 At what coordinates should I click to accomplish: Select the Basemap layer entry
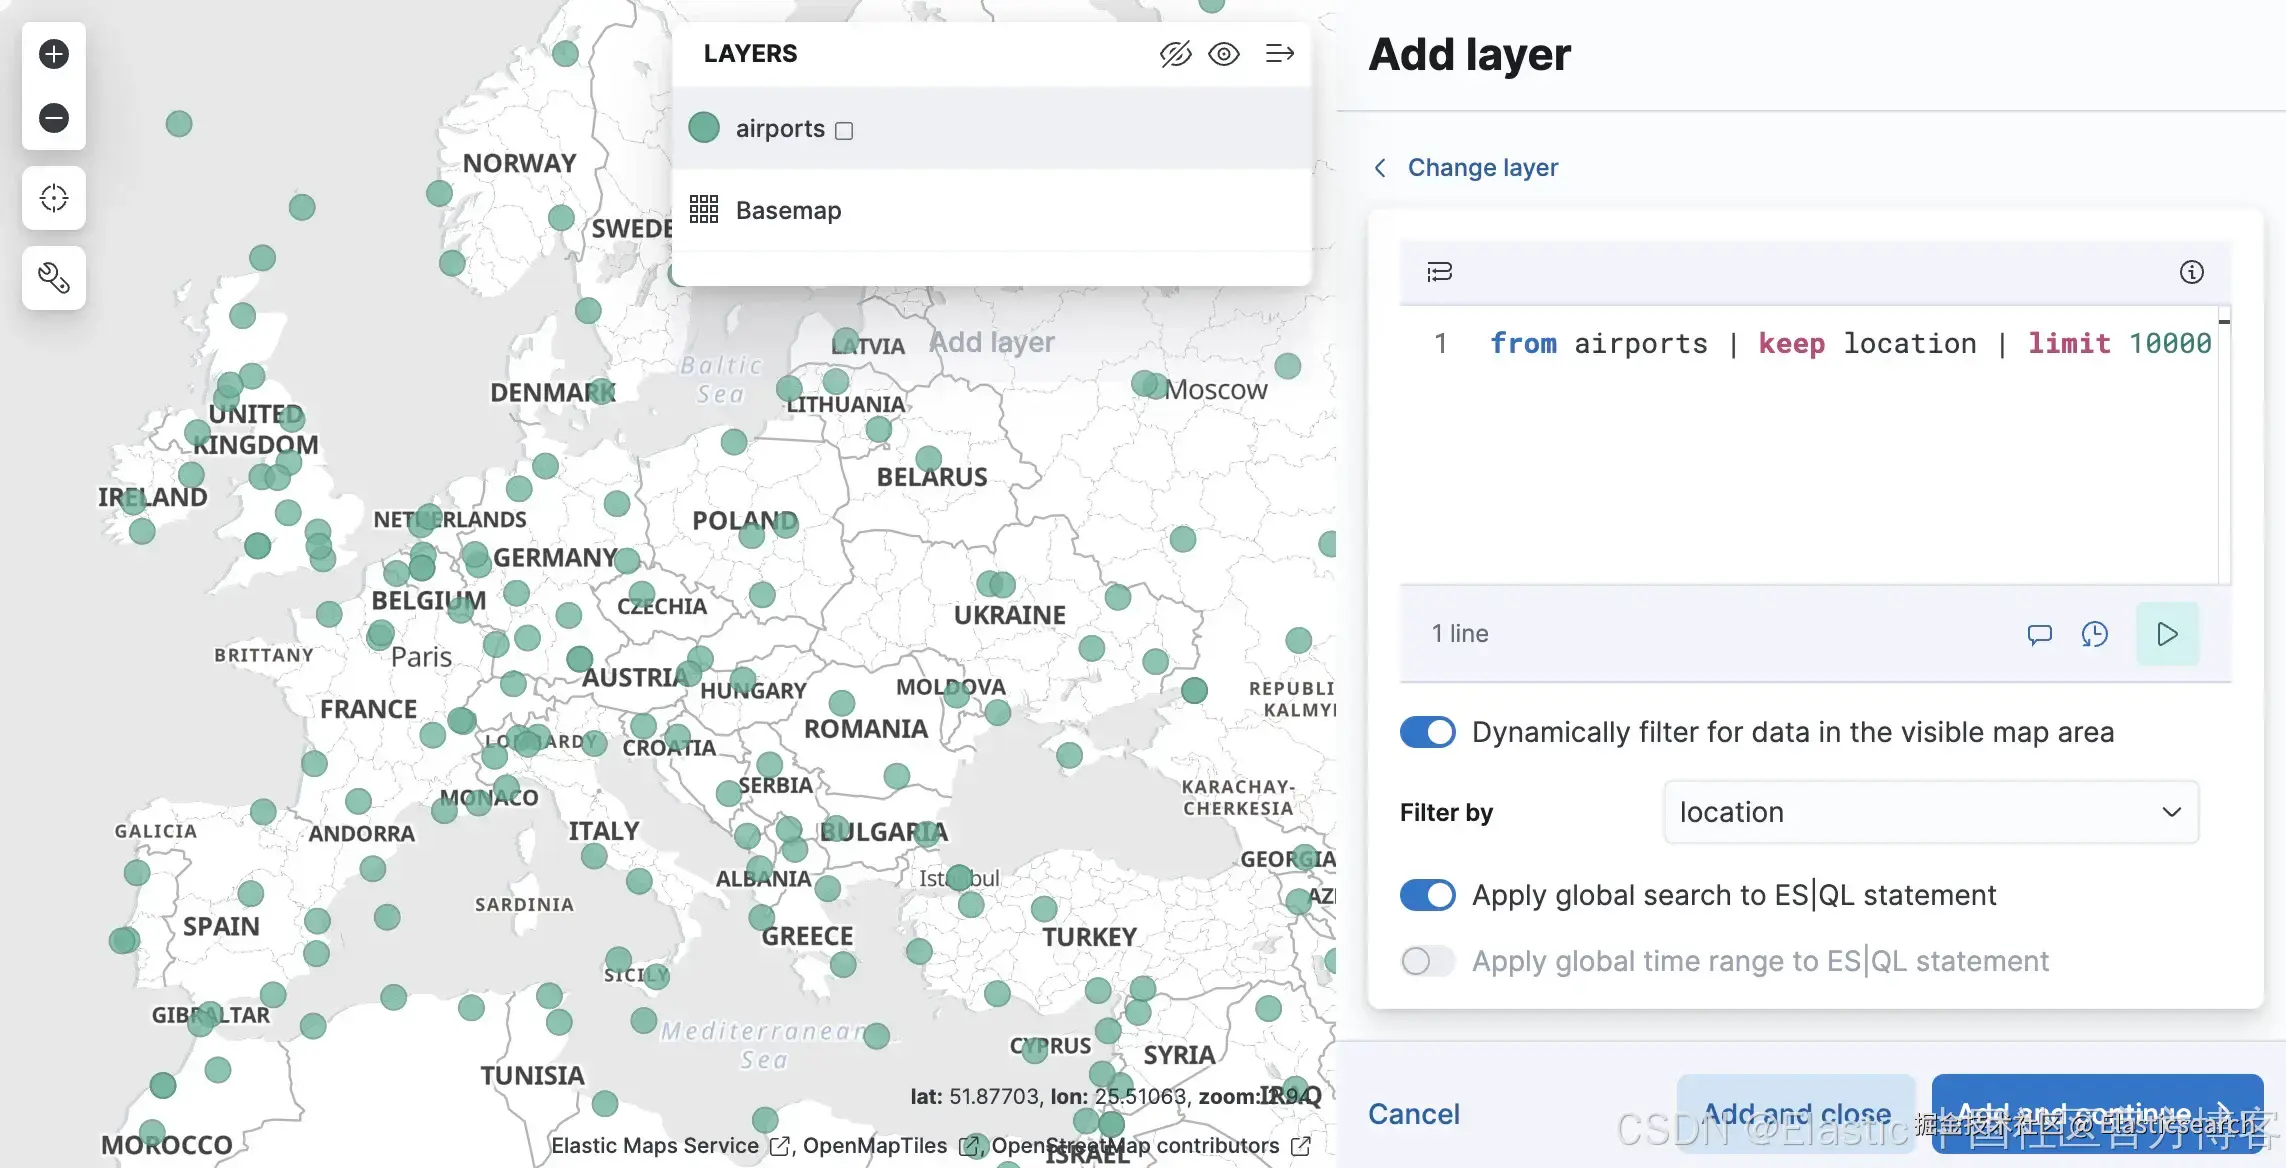[788, 210]
